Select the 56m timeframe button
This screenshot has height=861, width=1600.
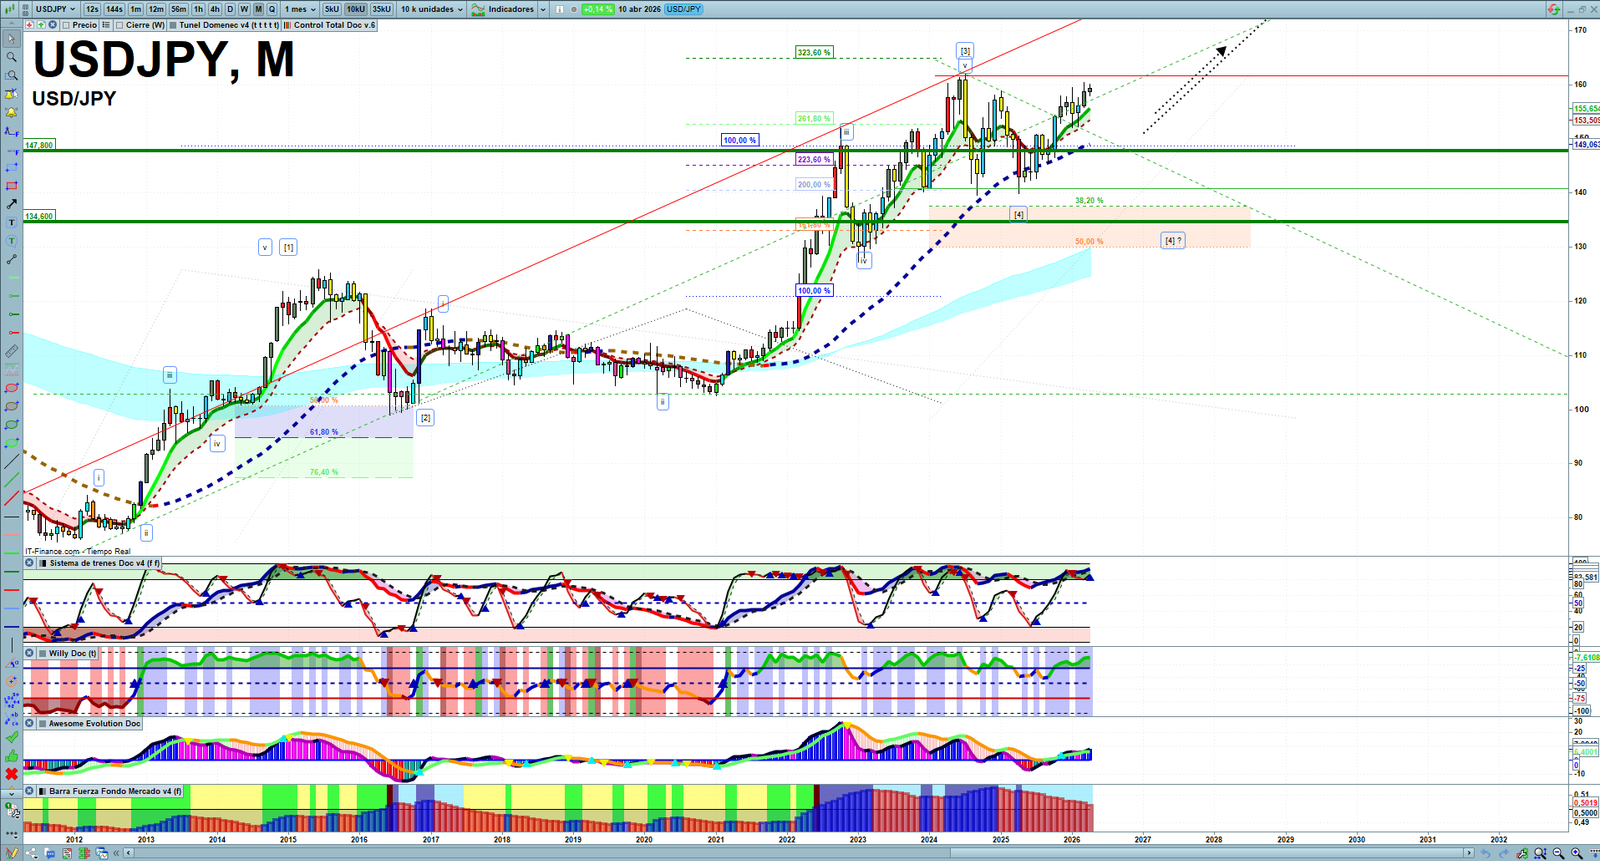click(x=178, y=9)
